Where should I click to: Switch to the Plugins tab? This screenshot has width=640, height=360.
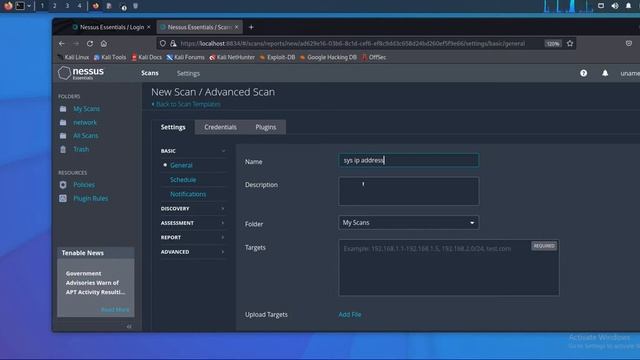266,127
